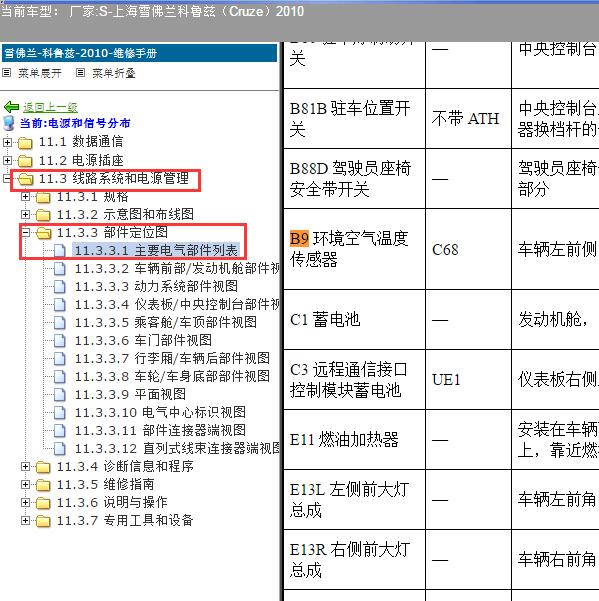
Task: Expand the 11.3.4 诊断信息和程序 node
Action: (x=25, y=466)
